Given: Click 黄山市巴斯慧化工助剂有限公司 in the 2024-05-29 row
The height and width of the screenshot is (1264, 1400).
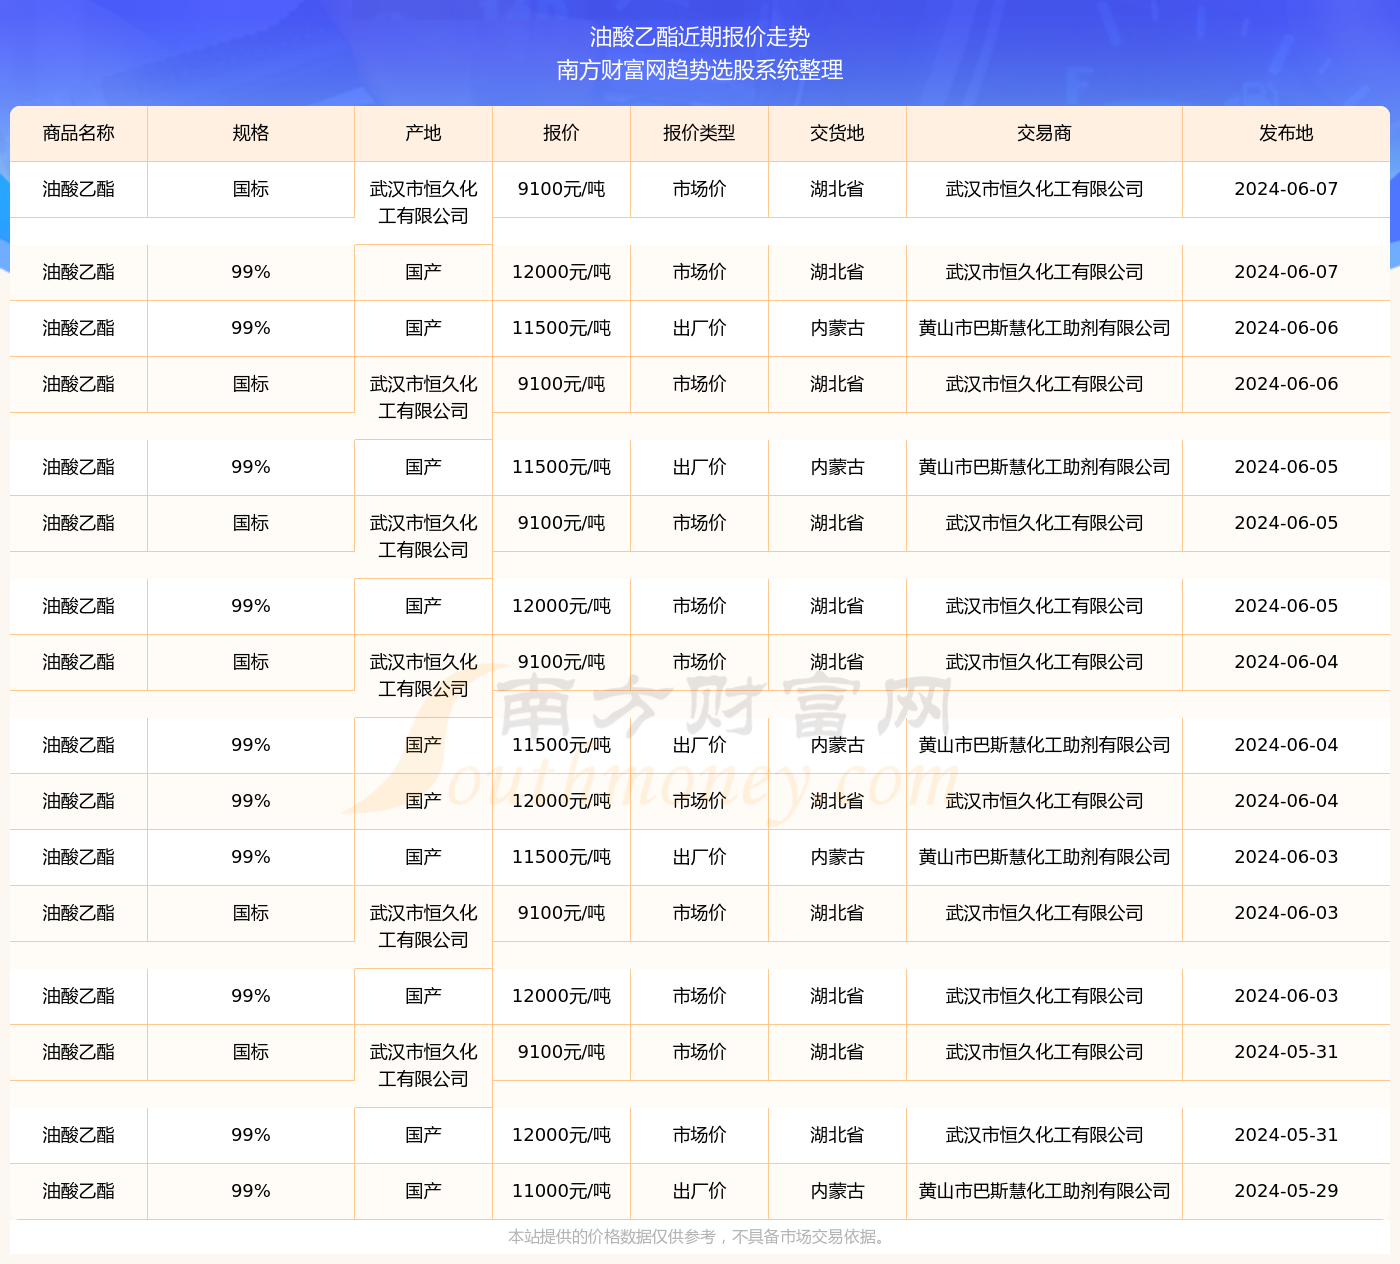Looking at the screenshot, I should click(1044, 1191).
